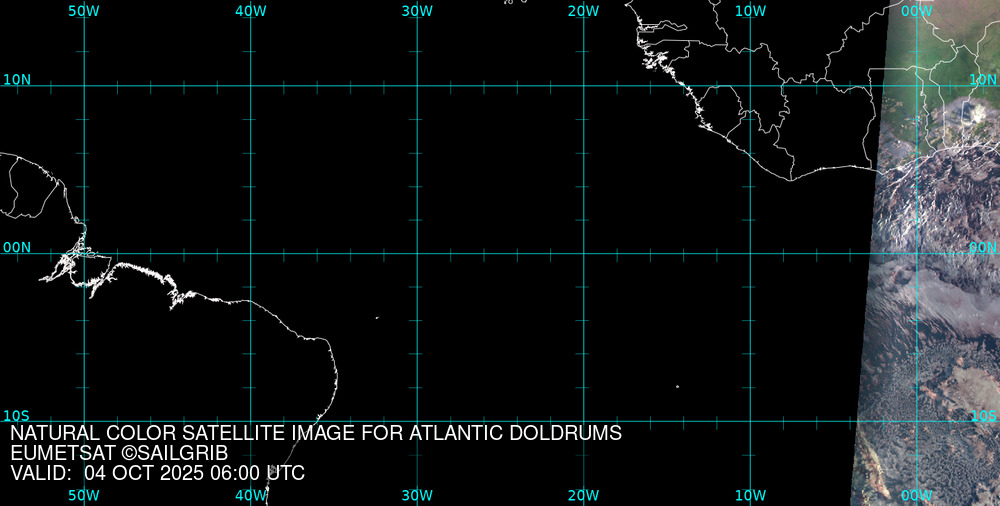Viewport: 1000px width, 506px height.
Task: Click where equator crosses the 40W gridline
Action: click(250, 253)
